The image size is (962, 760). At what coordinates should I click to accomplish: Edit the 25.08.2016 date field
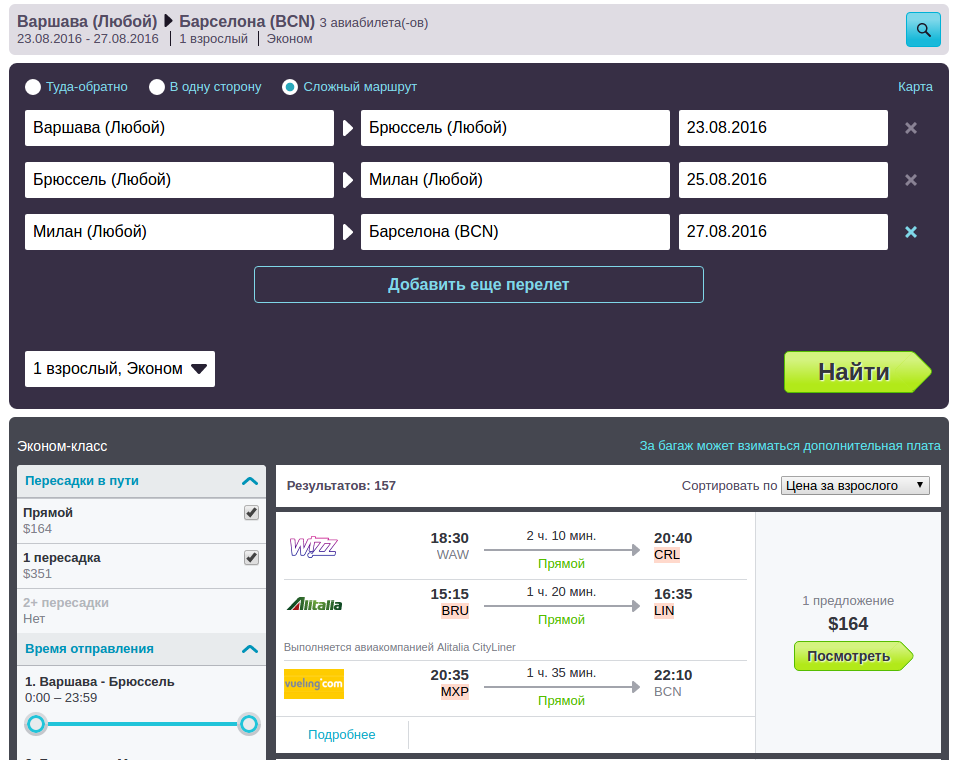(783, 180)
